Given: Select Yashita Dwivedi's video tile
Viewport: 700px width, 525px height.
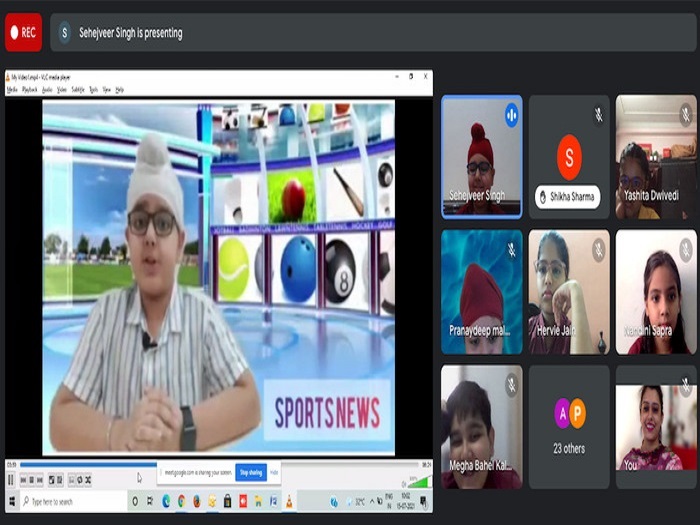Looking at the screenshot, I should (656, 157).
